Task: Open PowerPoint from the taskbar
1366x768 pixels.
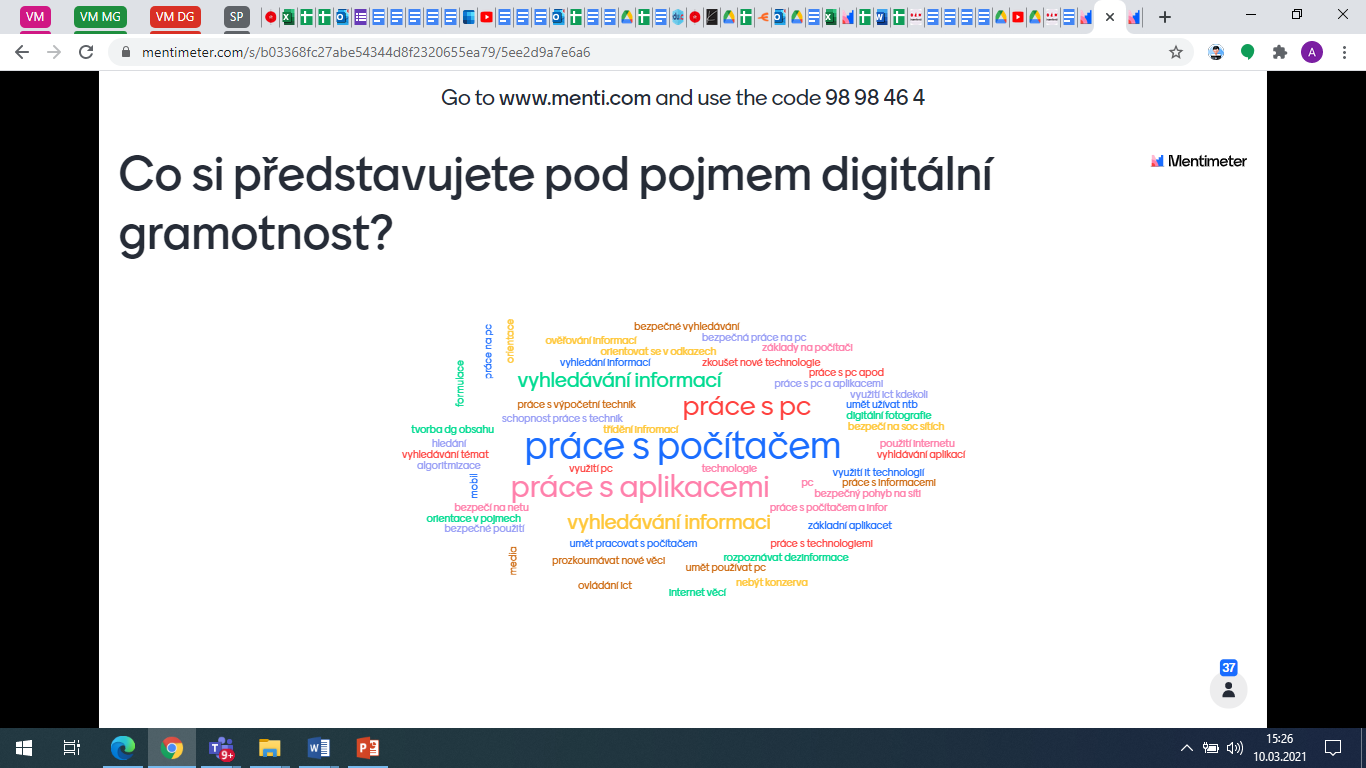Action: coord(368,747)
